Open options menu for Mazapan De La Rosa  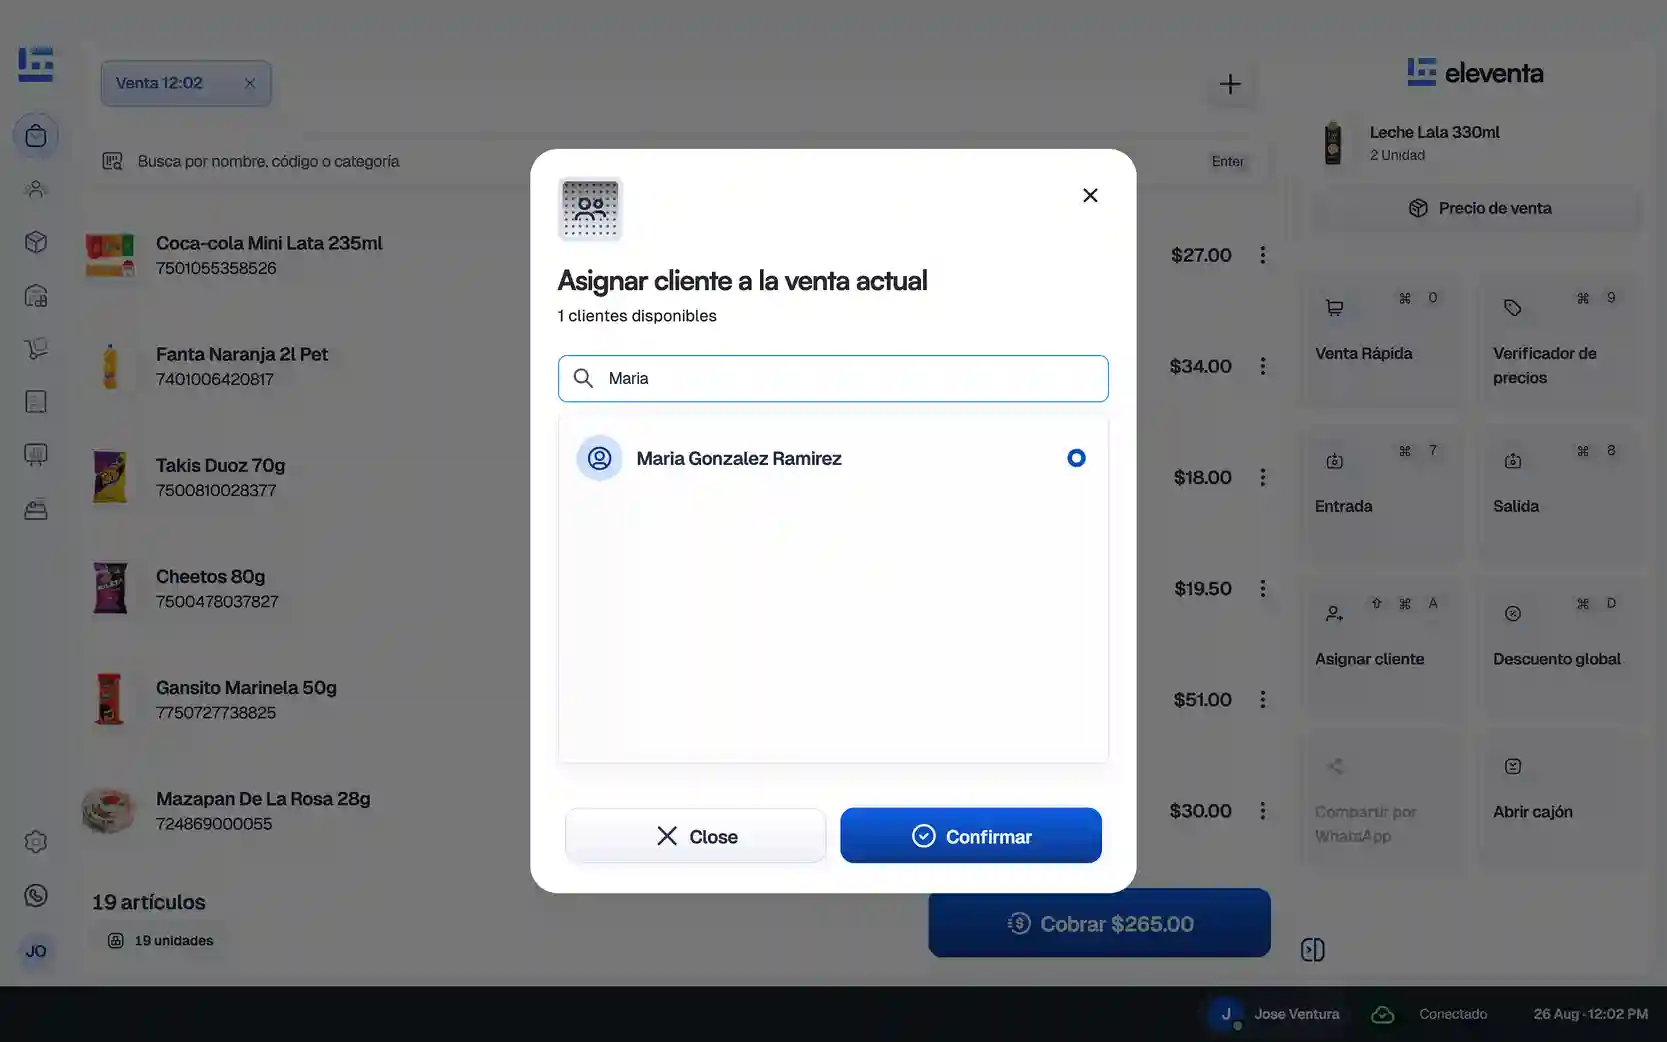coord(1263,810)
